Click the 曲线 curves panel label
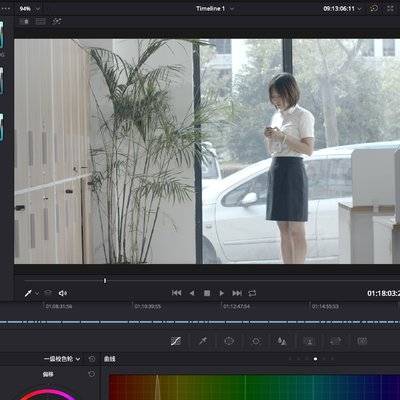Image resolution: width=400 pixels, height=400 pixels. (110, 359)
